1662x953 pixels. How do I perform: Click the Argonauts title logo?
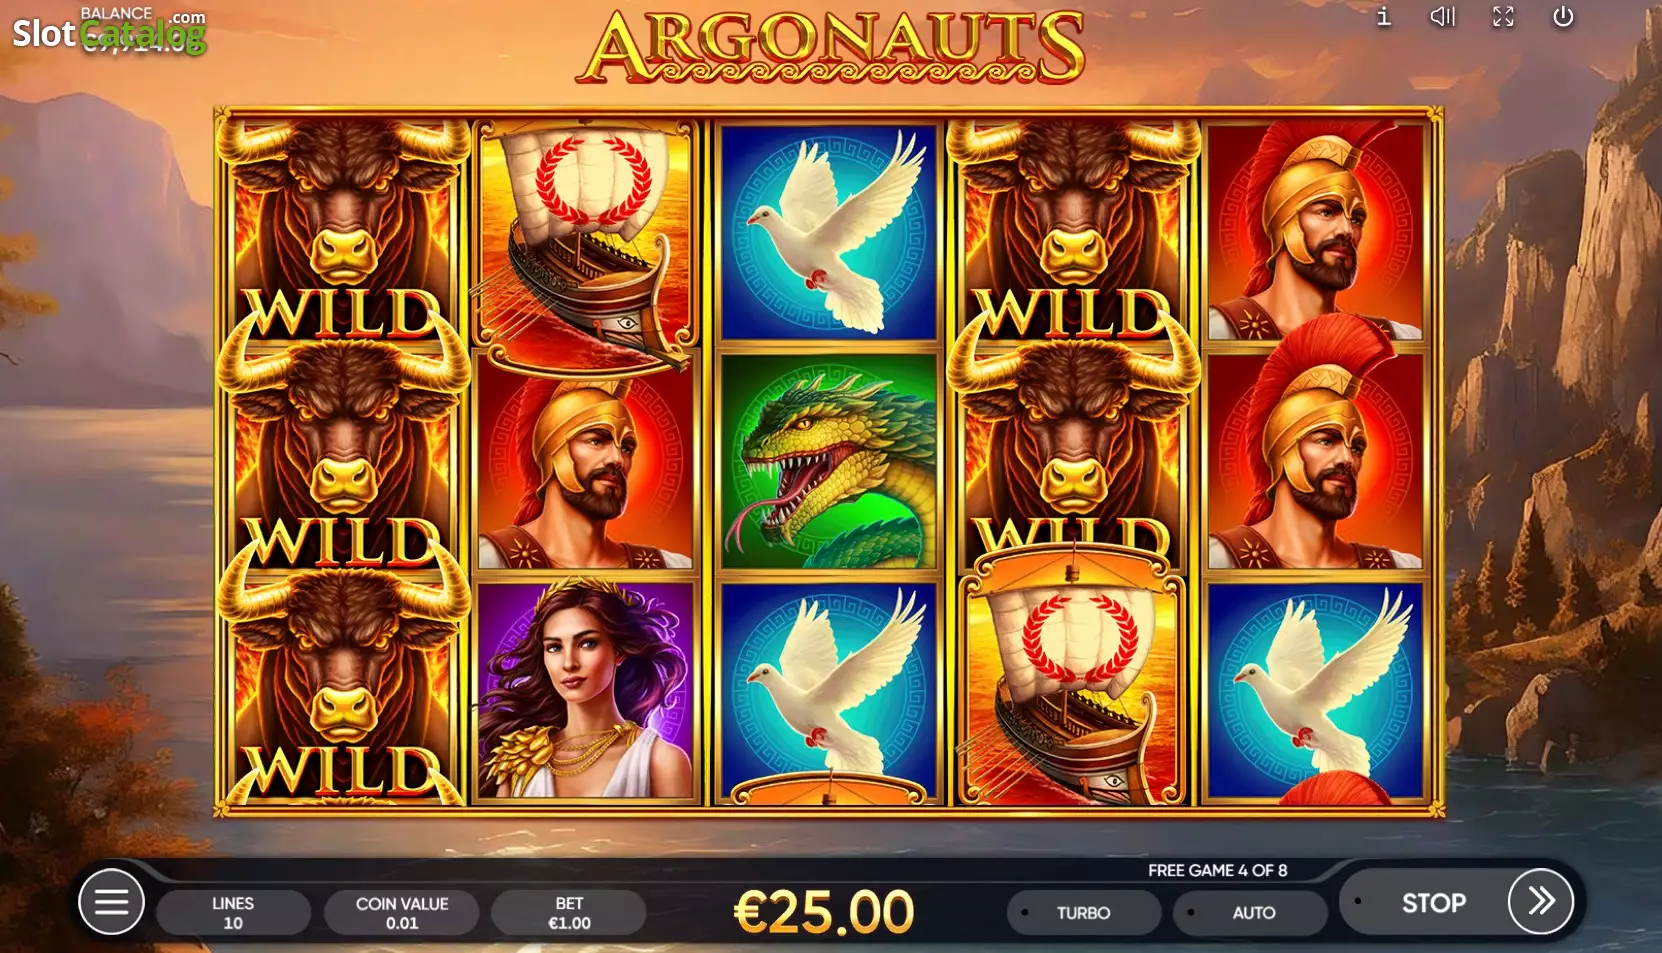pos(830,46)
